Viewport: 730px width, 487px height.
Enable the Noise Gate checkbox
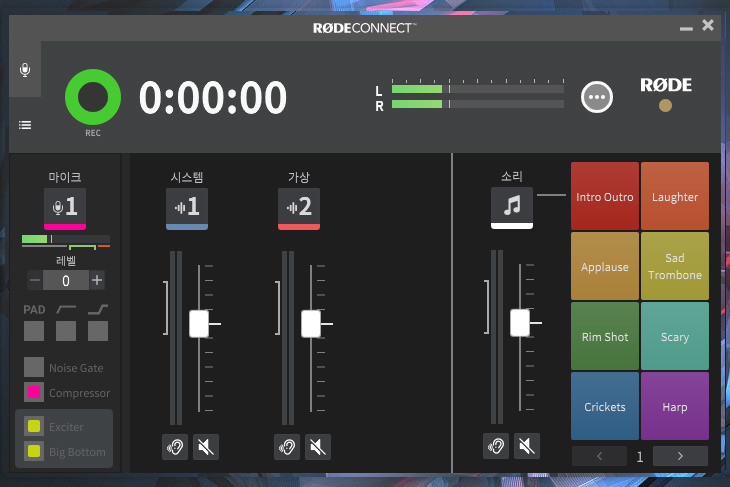(x=34, y=367)
